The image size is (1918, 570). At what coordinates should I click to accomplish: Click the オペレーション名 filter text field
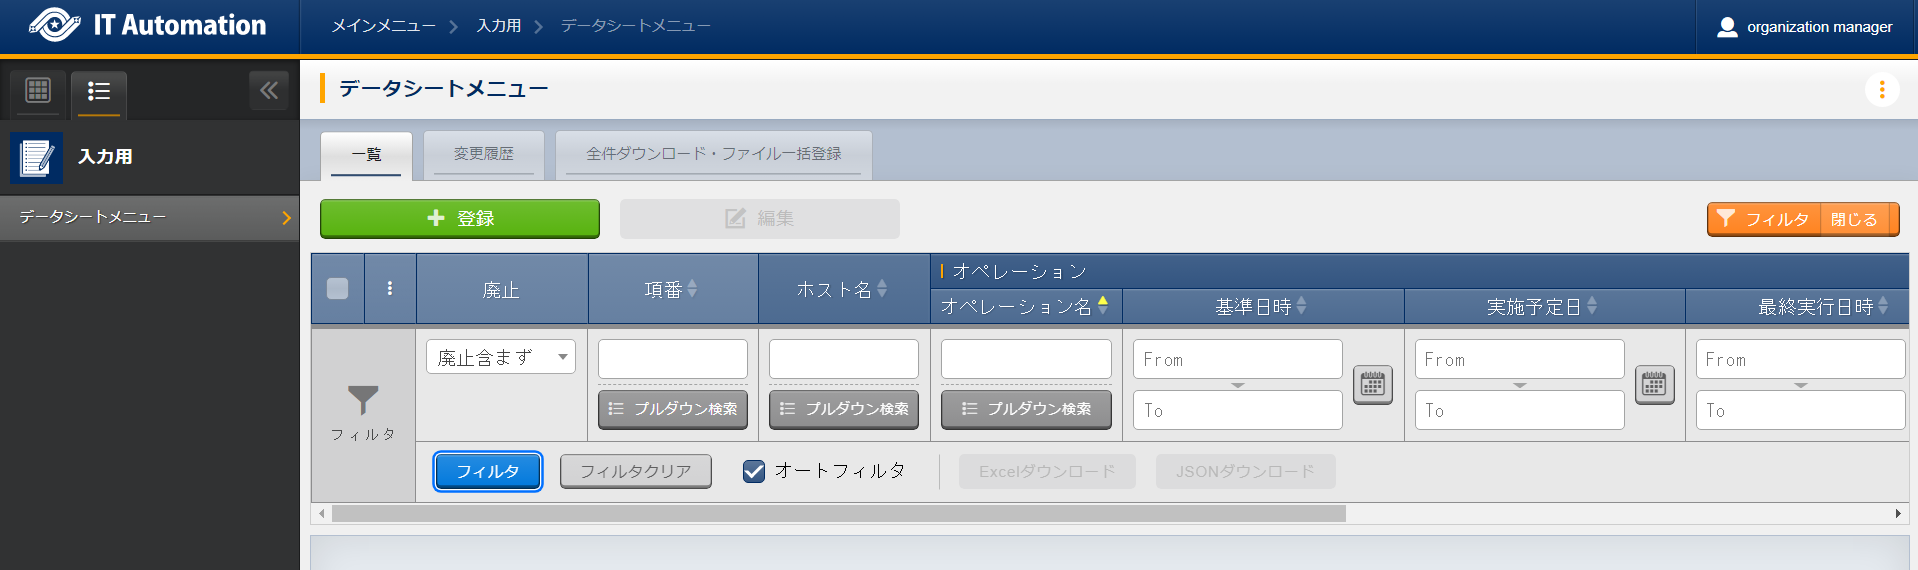pos(1026,359)
